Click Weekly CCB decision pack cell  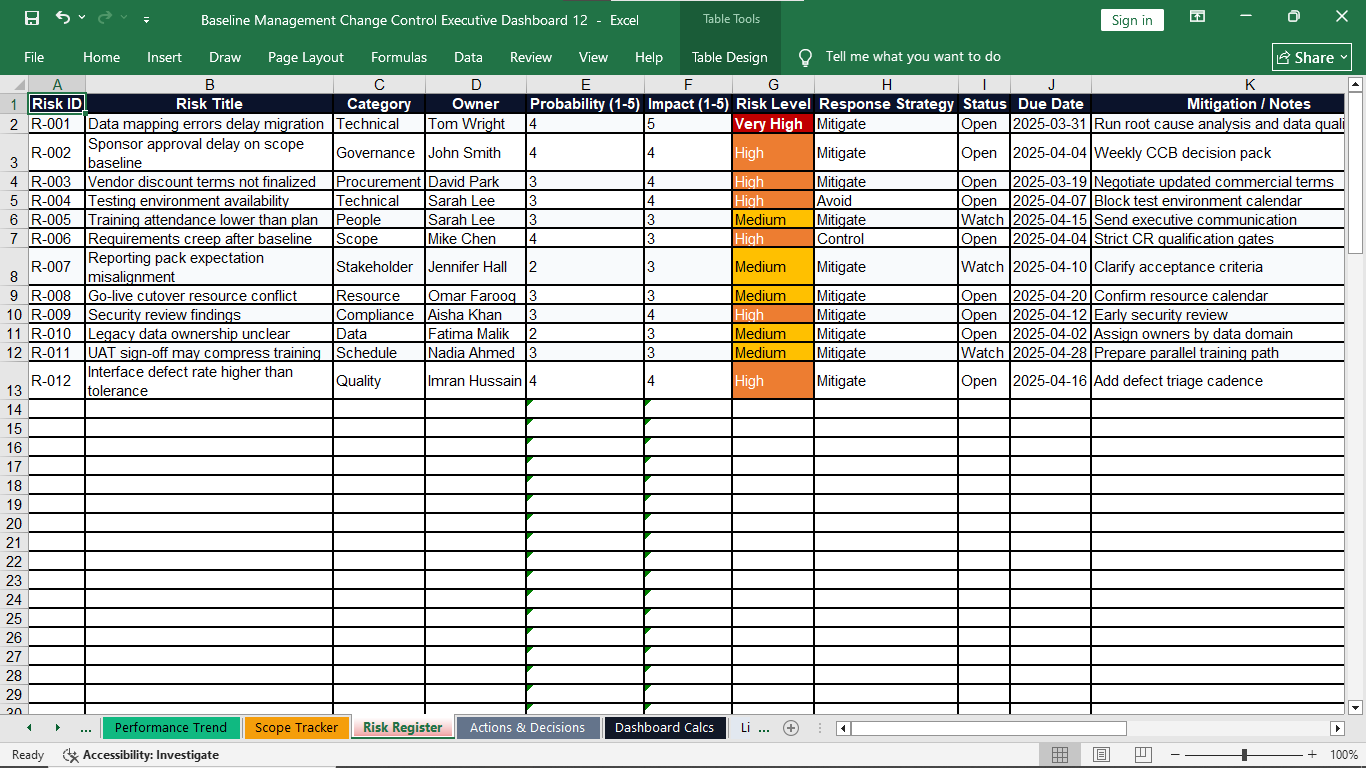[1218, 153]
